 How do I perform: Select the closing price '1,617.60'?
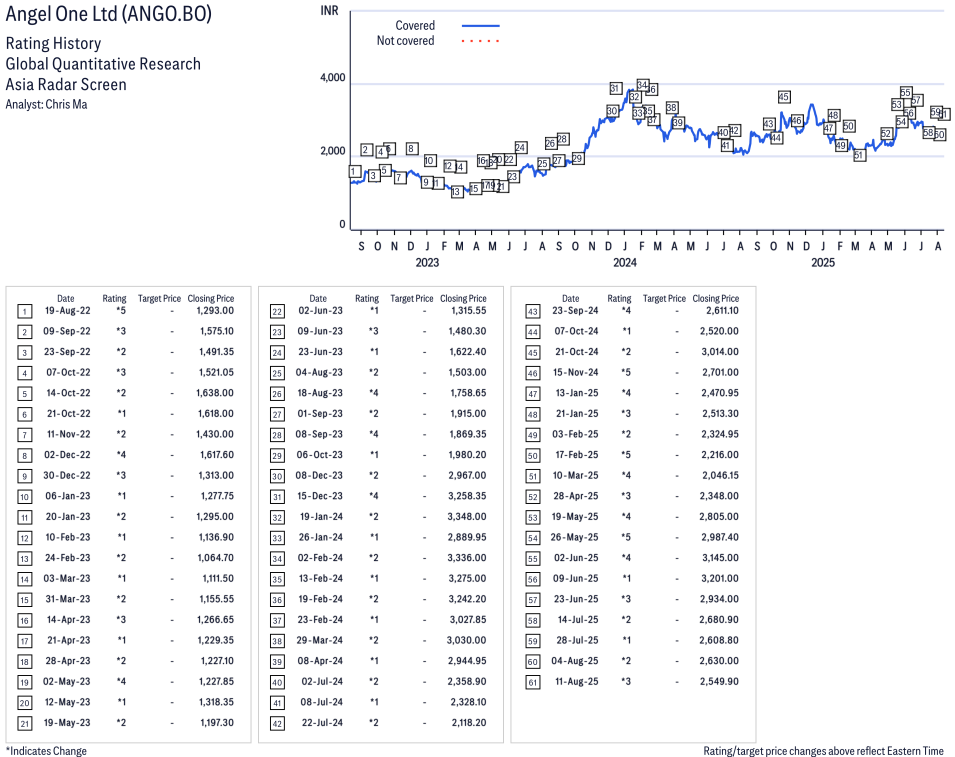pos(217,455)
